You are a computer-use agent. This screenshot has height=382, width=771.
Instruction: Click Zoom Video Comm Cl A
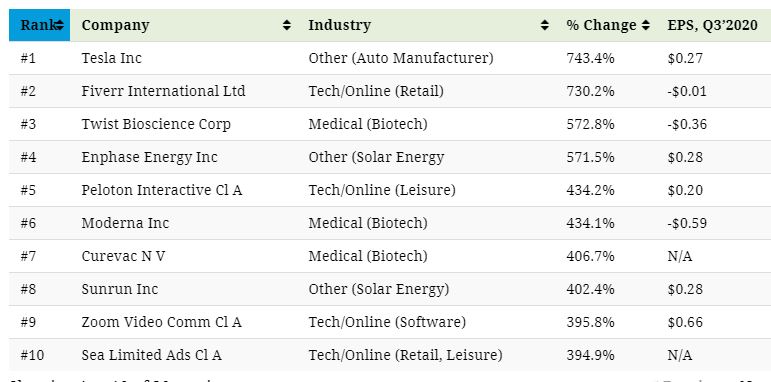tap(161, 322)
